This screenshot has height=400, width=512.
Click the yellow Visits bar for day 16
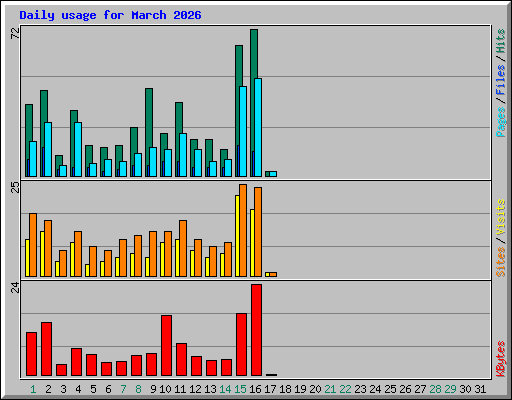(x=252, y=243)
